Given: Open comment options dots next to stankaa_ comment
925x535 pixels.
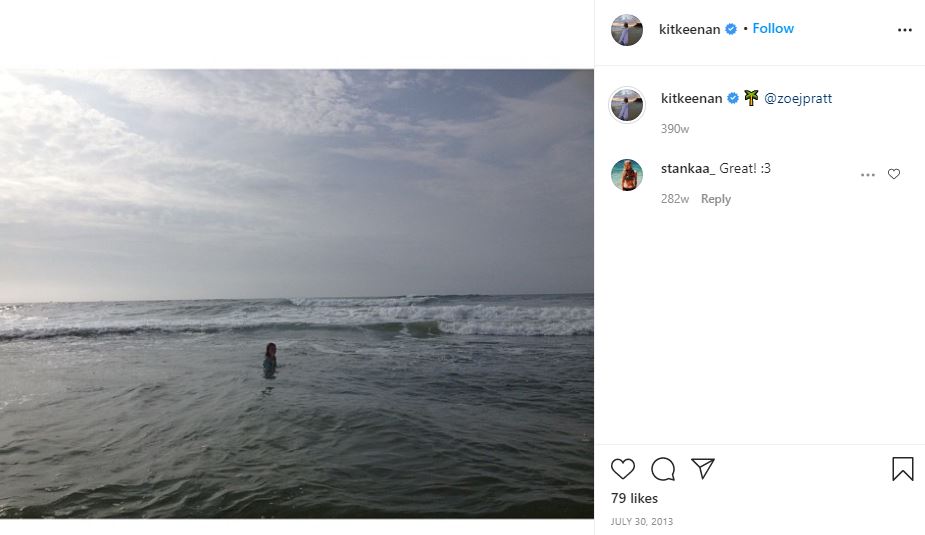Looking at the screenshot, I should 867,175.
